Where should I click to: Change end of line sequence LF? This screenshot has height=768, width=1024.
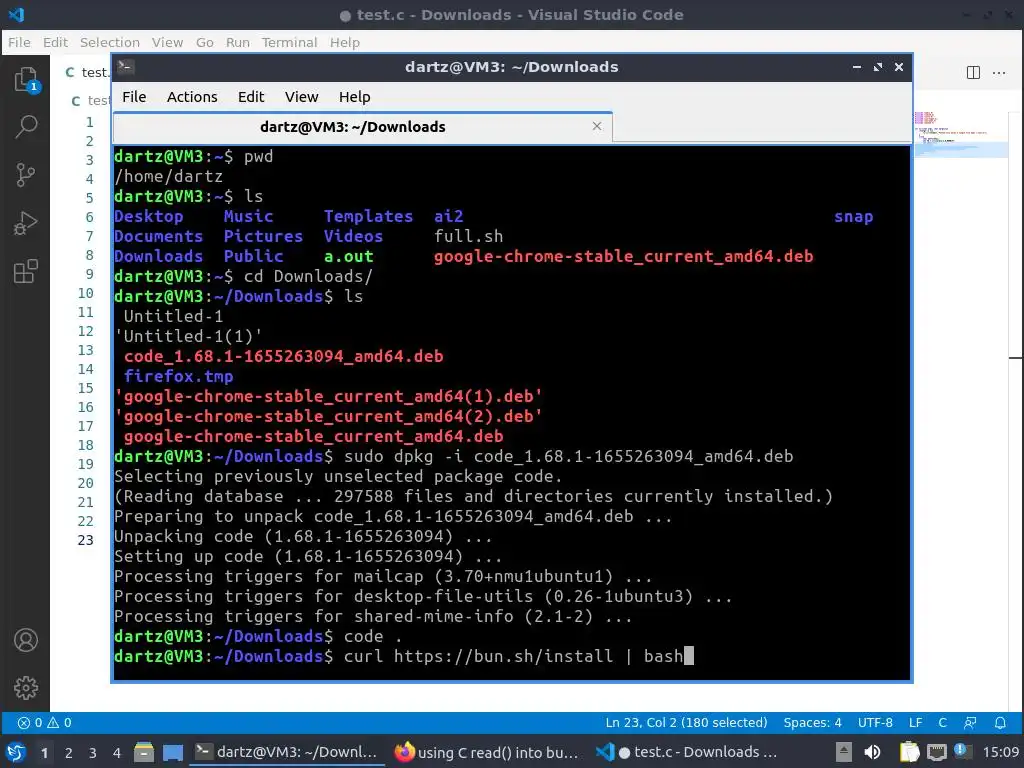click(916, 723)
